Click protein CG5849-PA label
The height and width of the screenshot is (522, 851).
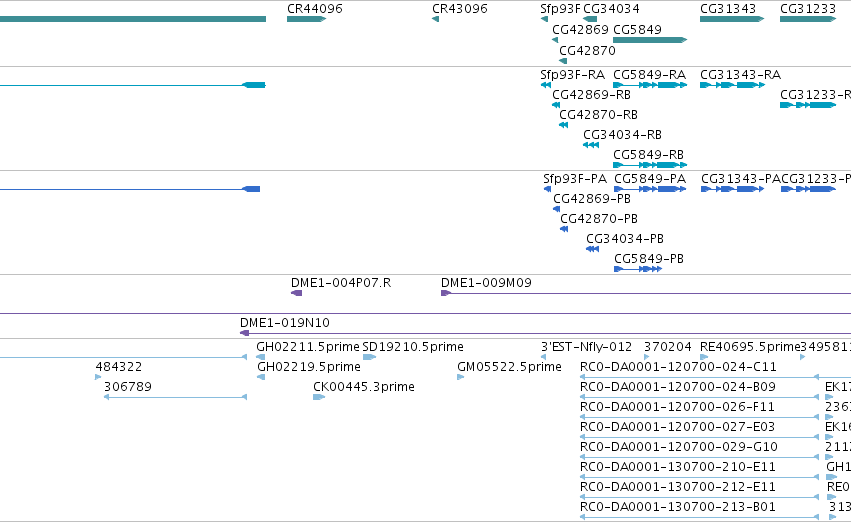pos(650,179)
